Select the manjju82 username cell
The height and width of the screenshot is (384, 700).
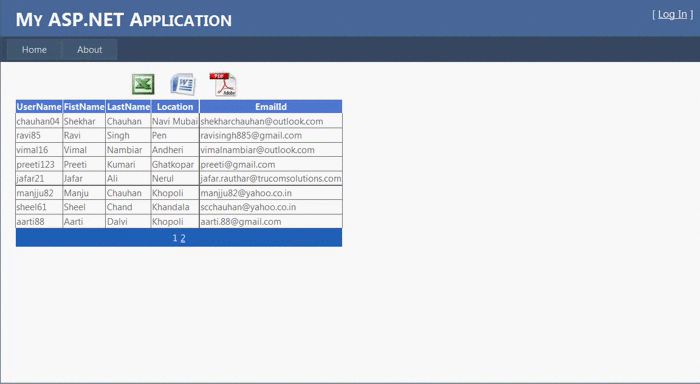point(39,193)
